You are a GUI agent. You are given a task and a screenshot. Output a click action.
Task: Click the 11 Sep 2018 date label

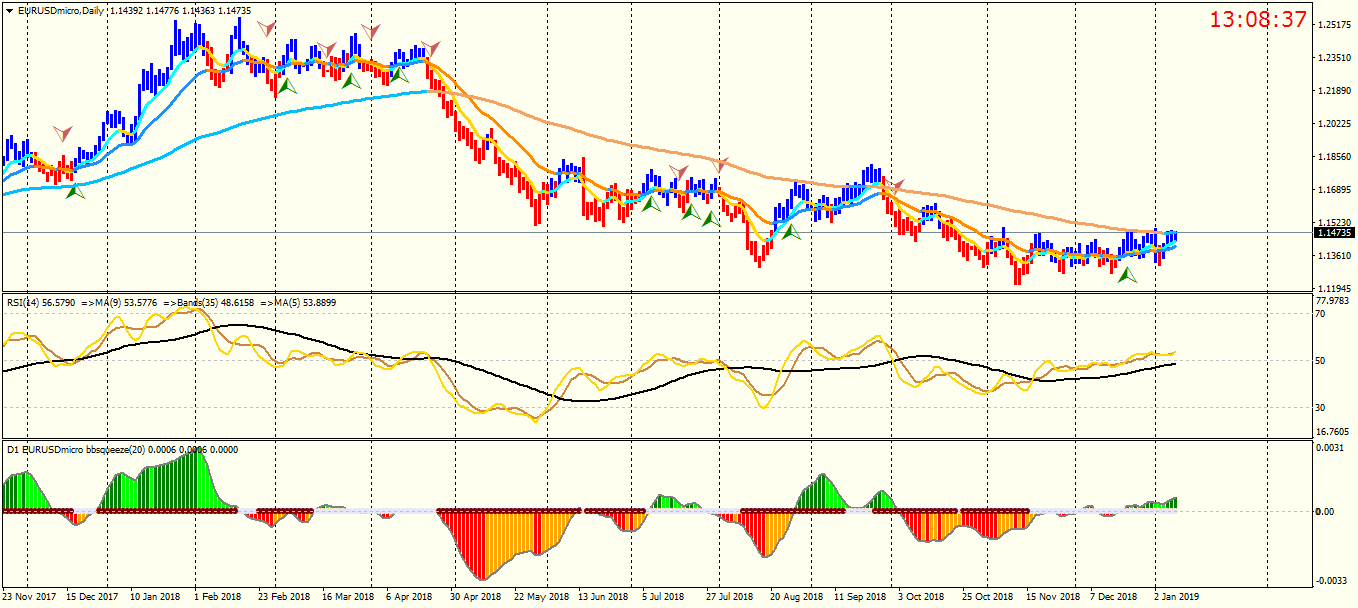(860, 597)
